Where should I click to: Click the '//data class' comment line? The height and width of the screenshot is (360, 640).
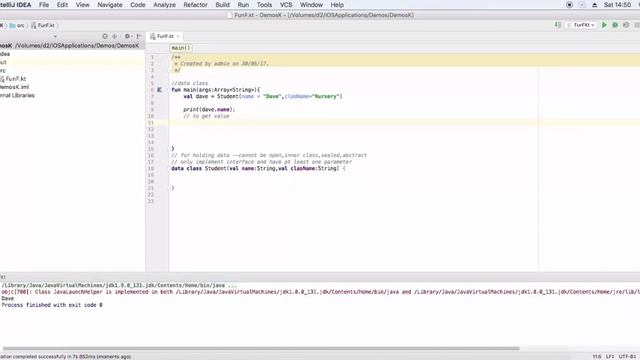tap(189, 83)
